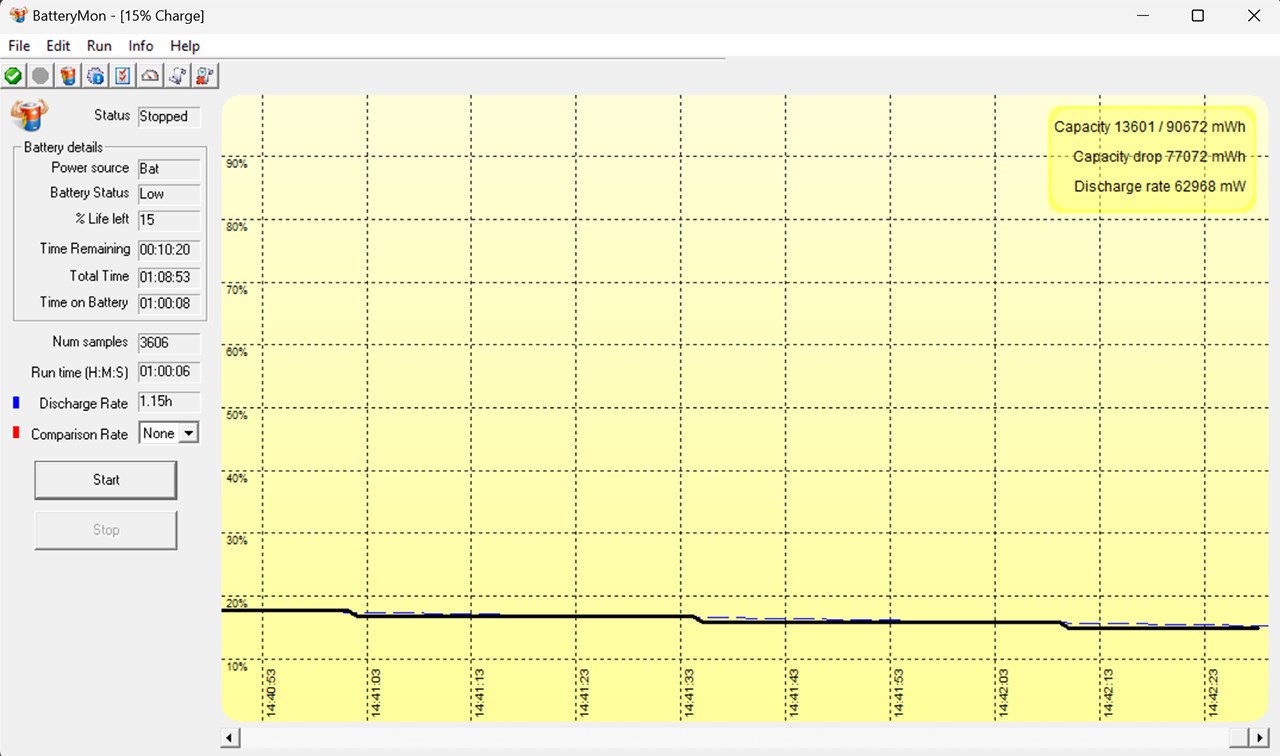Viewport: 1280px width, 756px height.
Task: Click the disabled Stop button
Action: tap(106, 530)
